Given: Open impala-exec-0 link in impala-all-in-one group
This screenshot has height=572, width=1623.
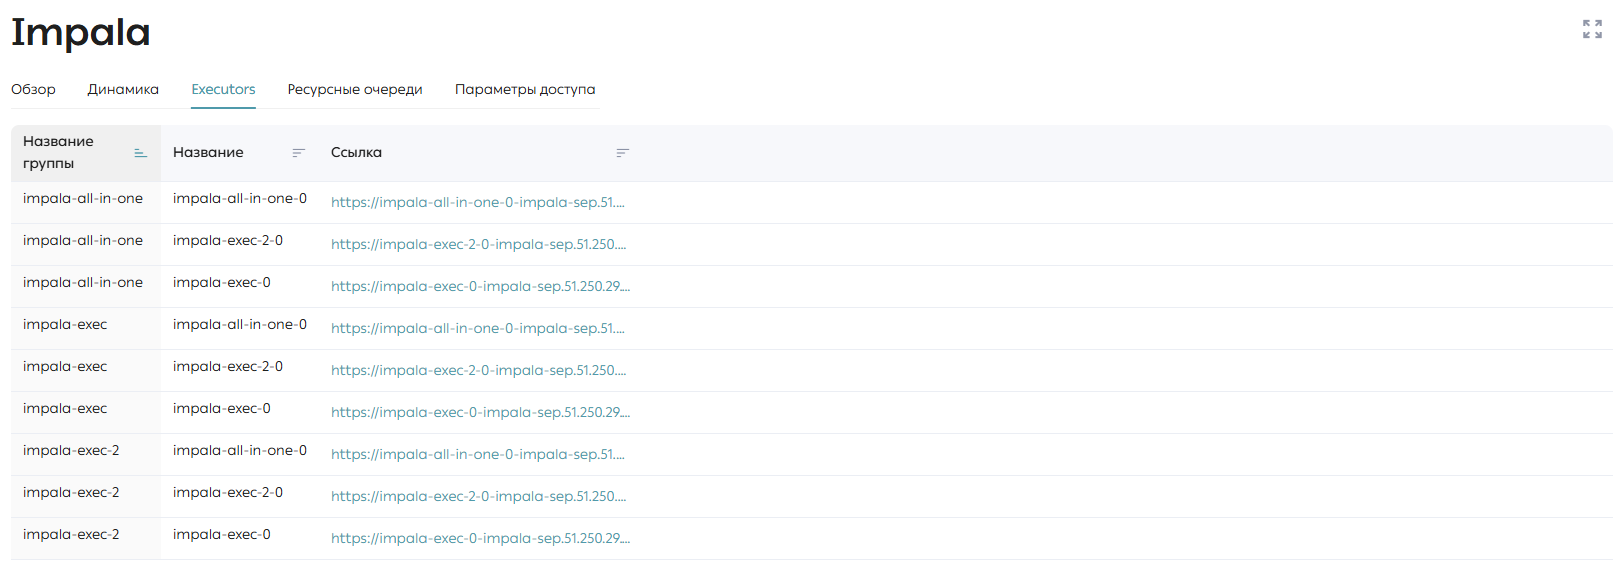Looking at the screenshot, I should pyautogui.click(x=481, y=286).
